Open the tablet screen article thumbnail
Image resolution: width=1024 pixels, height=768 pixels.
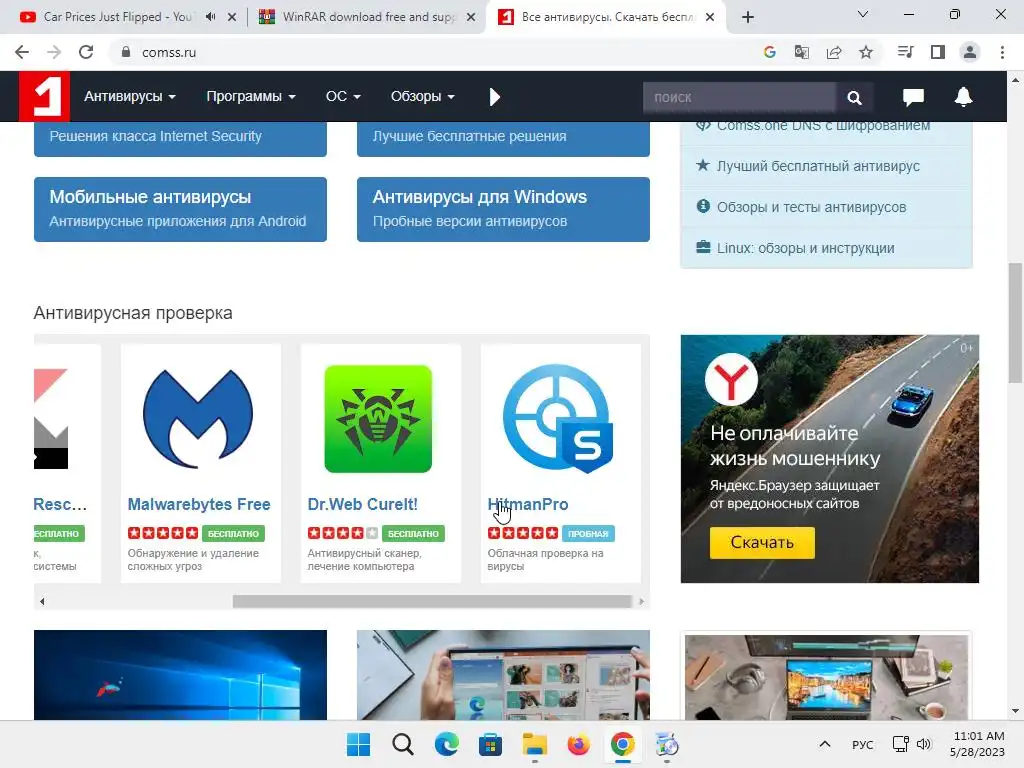point(503,675)
